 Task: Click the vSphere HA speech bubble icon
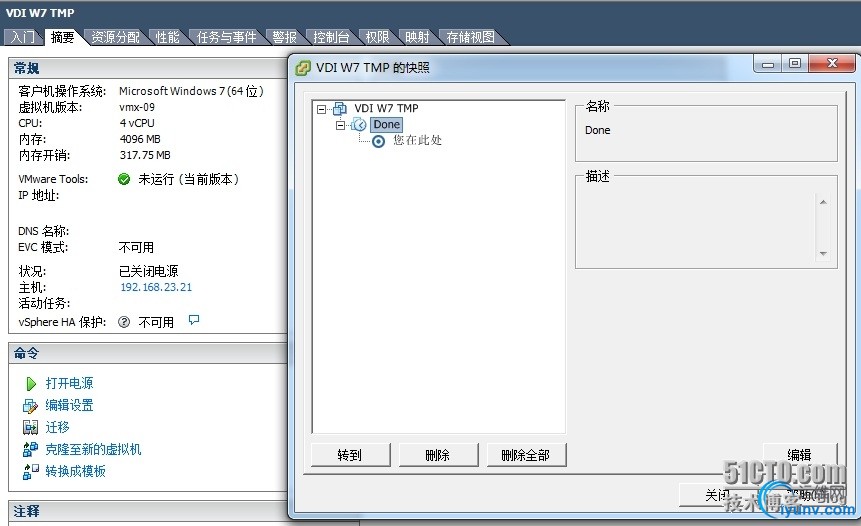coord(194,320)
